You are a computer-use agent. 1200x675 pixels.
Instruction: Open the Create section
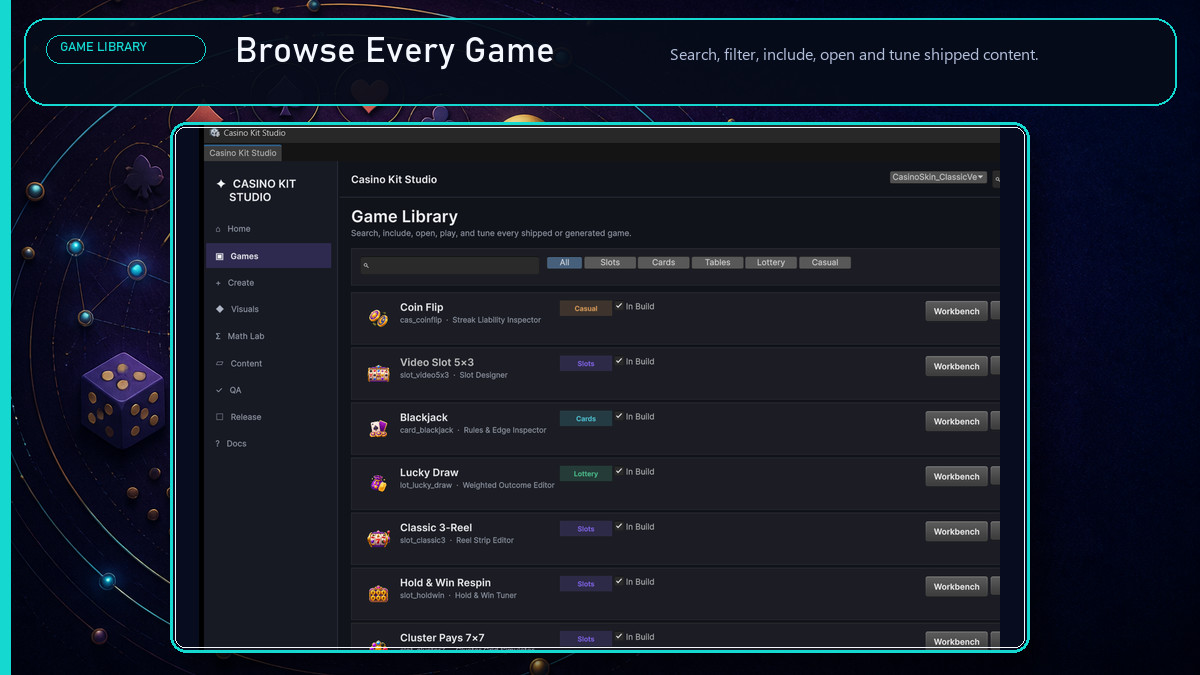coord(268,283)
